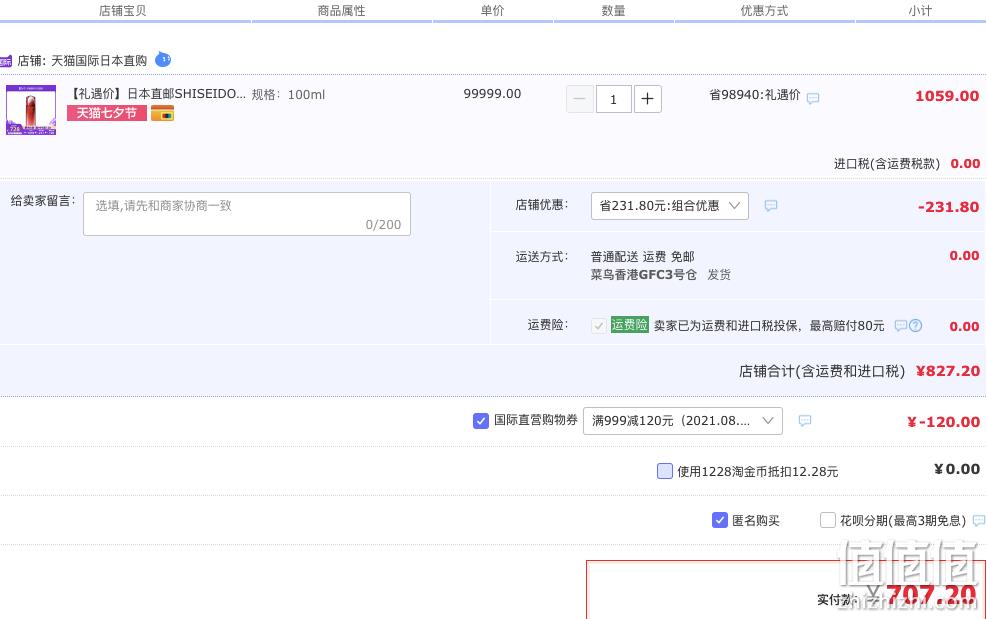Click info bubble beside store discount dropdown
987x619 pixels.
pos(771,206)
